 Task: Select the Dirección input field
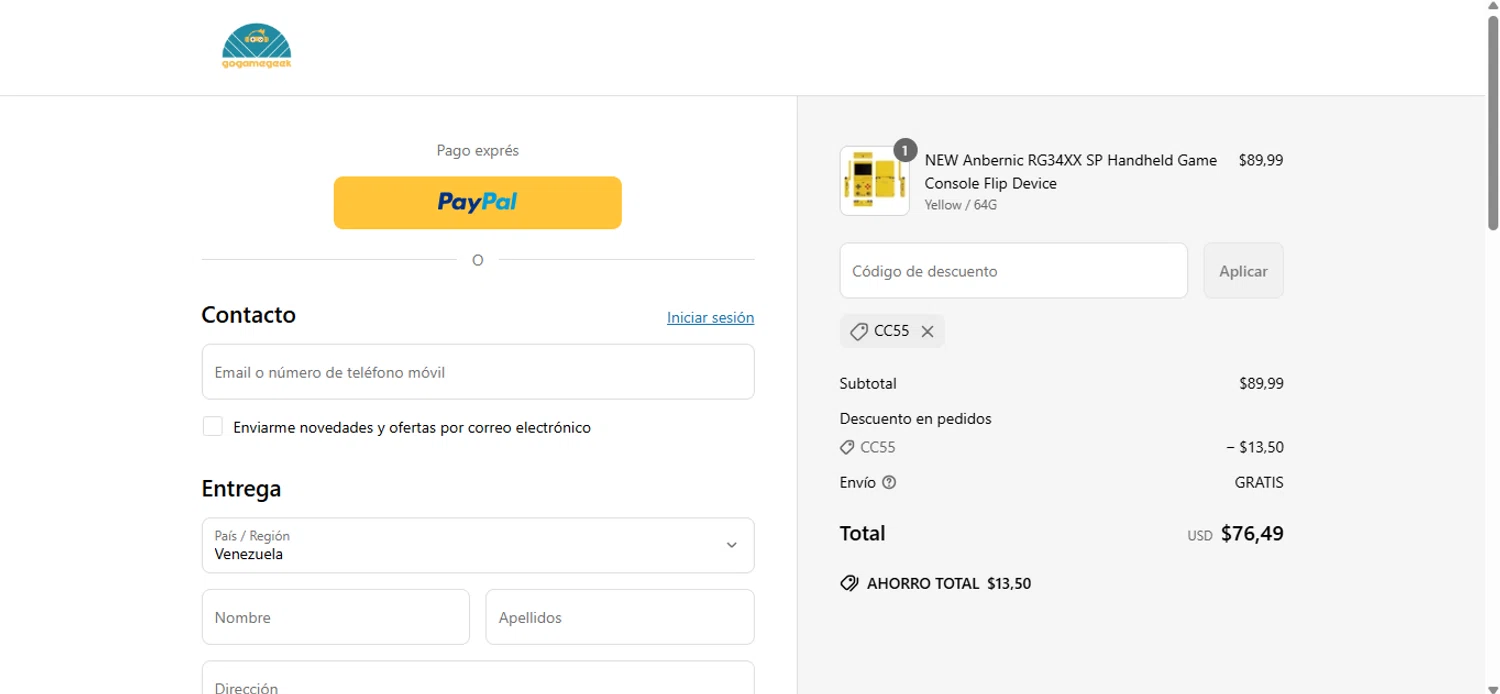478,678
